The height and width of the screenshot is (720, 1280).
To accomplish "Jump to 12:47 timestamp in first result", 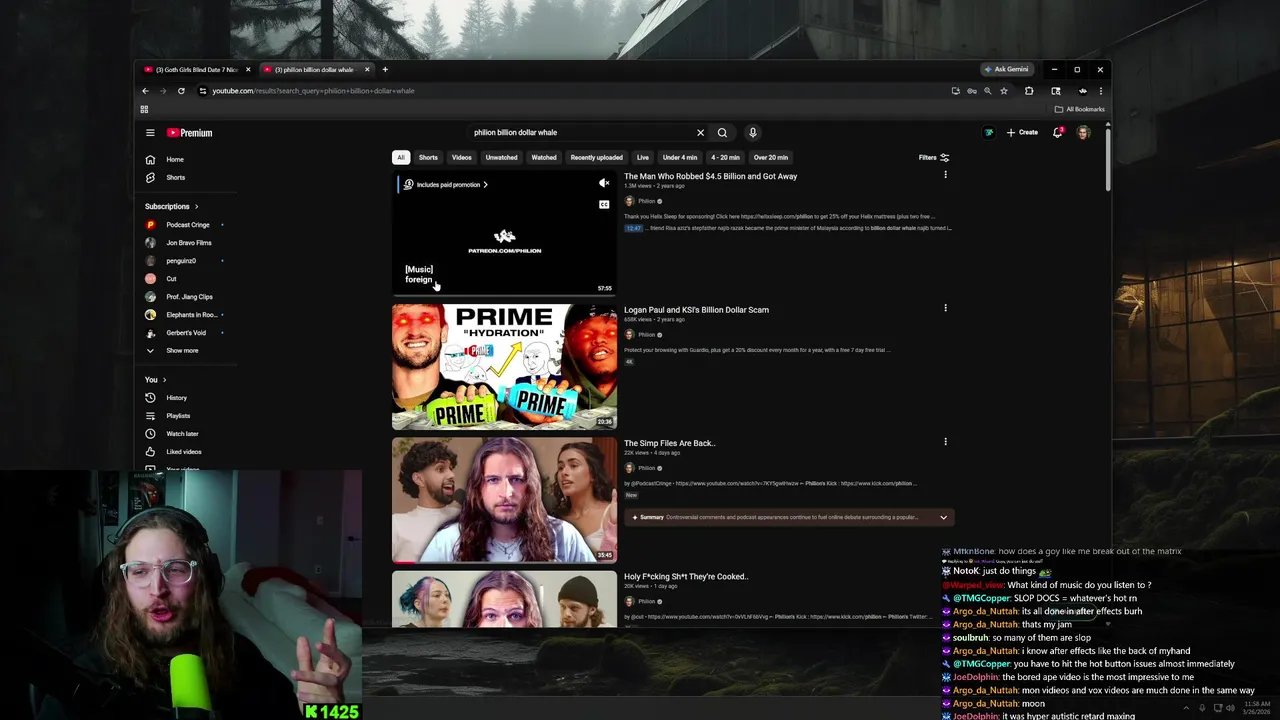I will [633, 228].
